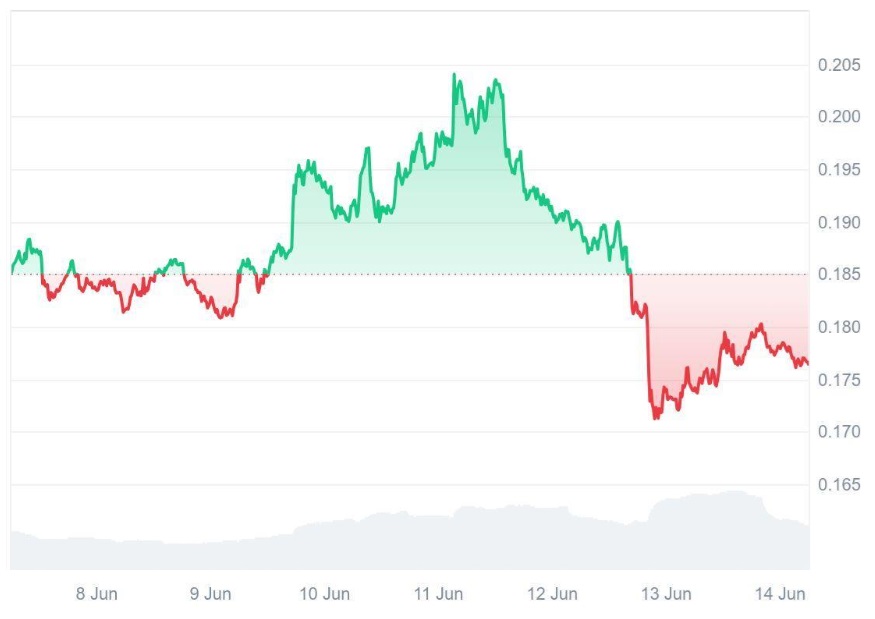Select the 0.170 price axis label

pos(838,432)
